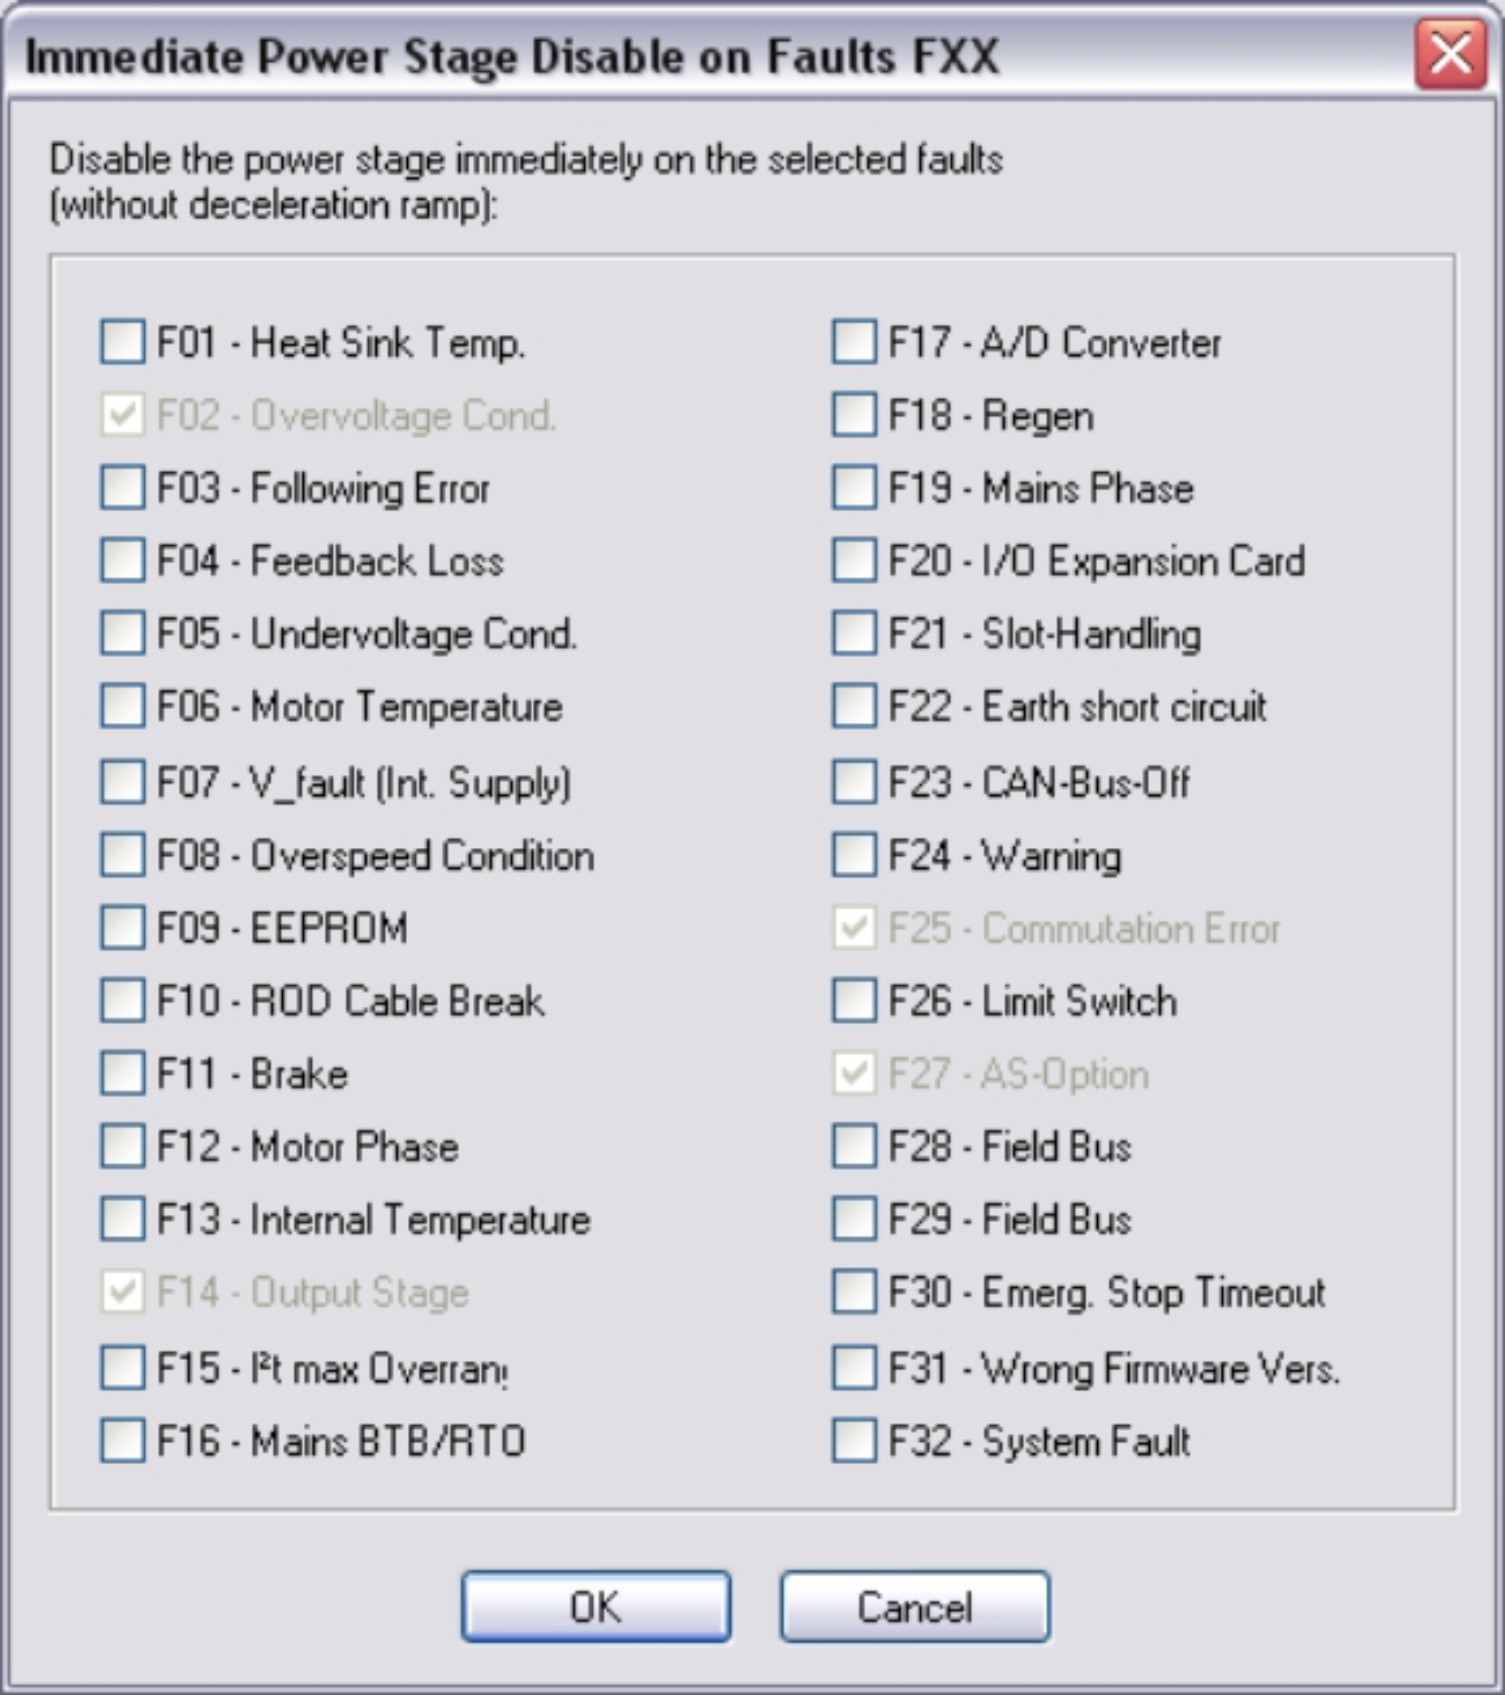This screenshot has height=1695, width=1505.
Task: Toggle F11 Brake fault checkbox
Action: [x=123, y=1074]
